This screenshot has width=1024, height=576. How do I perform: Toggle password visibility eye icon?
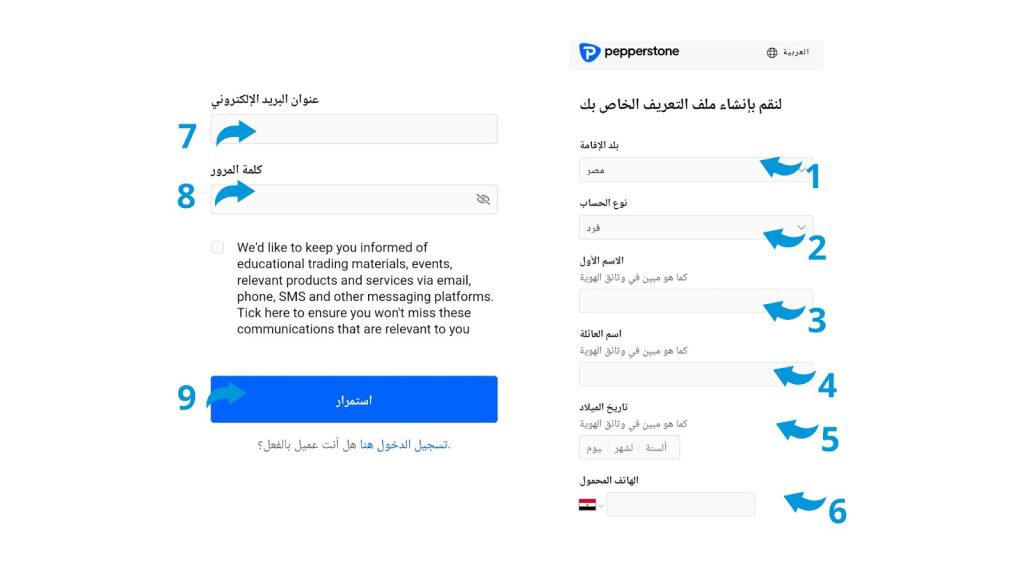click(483, 200)
